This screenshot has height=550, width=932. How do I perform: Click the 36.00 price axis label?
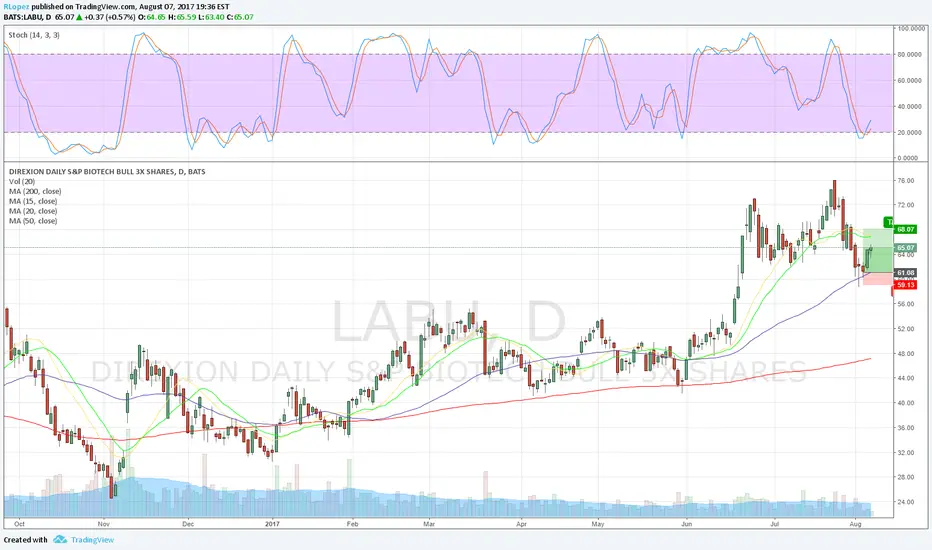tap(906, 428)
